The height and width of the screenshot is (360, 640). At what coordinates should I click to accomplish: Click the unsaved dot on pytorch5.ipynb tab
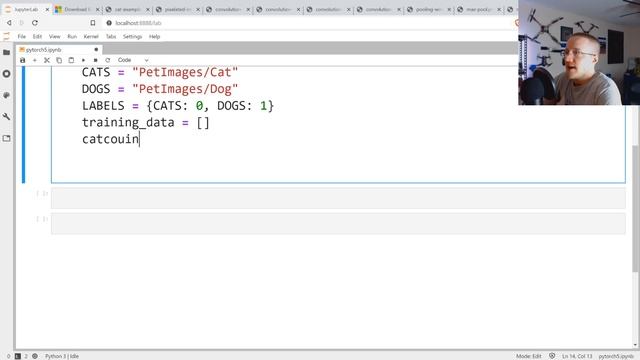pyautogui.click(x=96, y=49)
